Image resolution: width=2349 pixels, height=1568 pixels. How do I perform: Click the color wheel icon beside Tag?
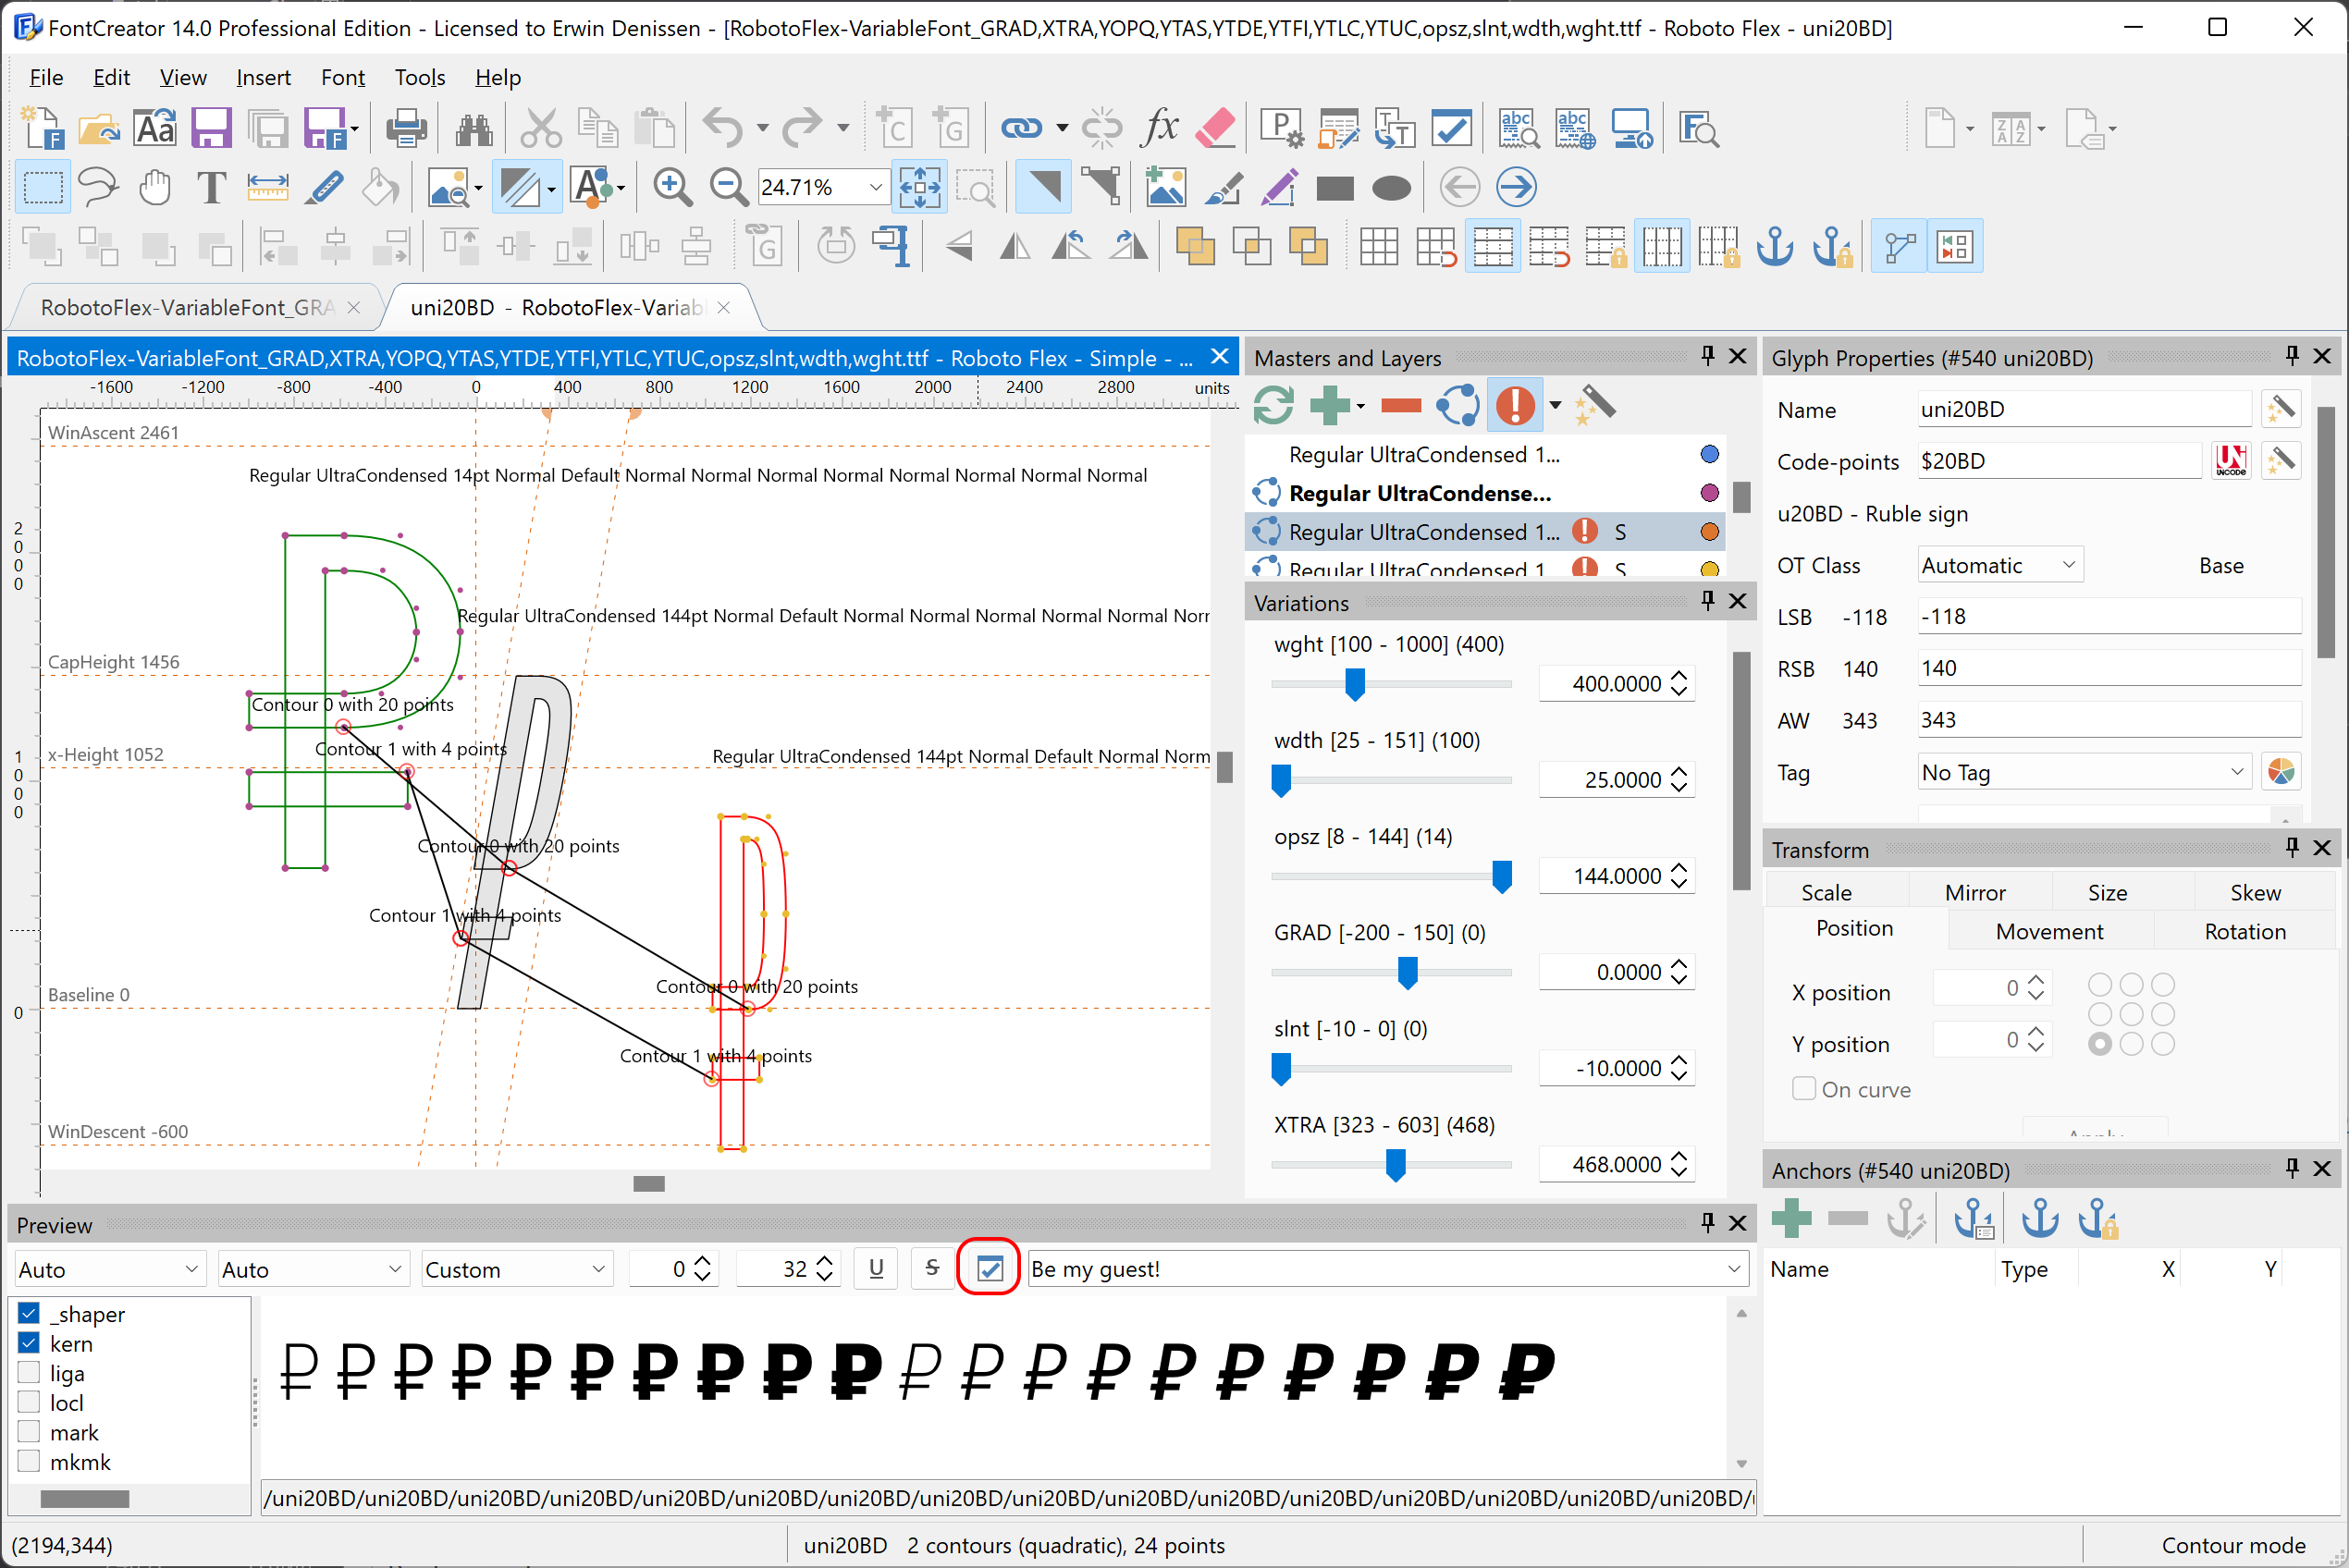tap(2281, 772)
